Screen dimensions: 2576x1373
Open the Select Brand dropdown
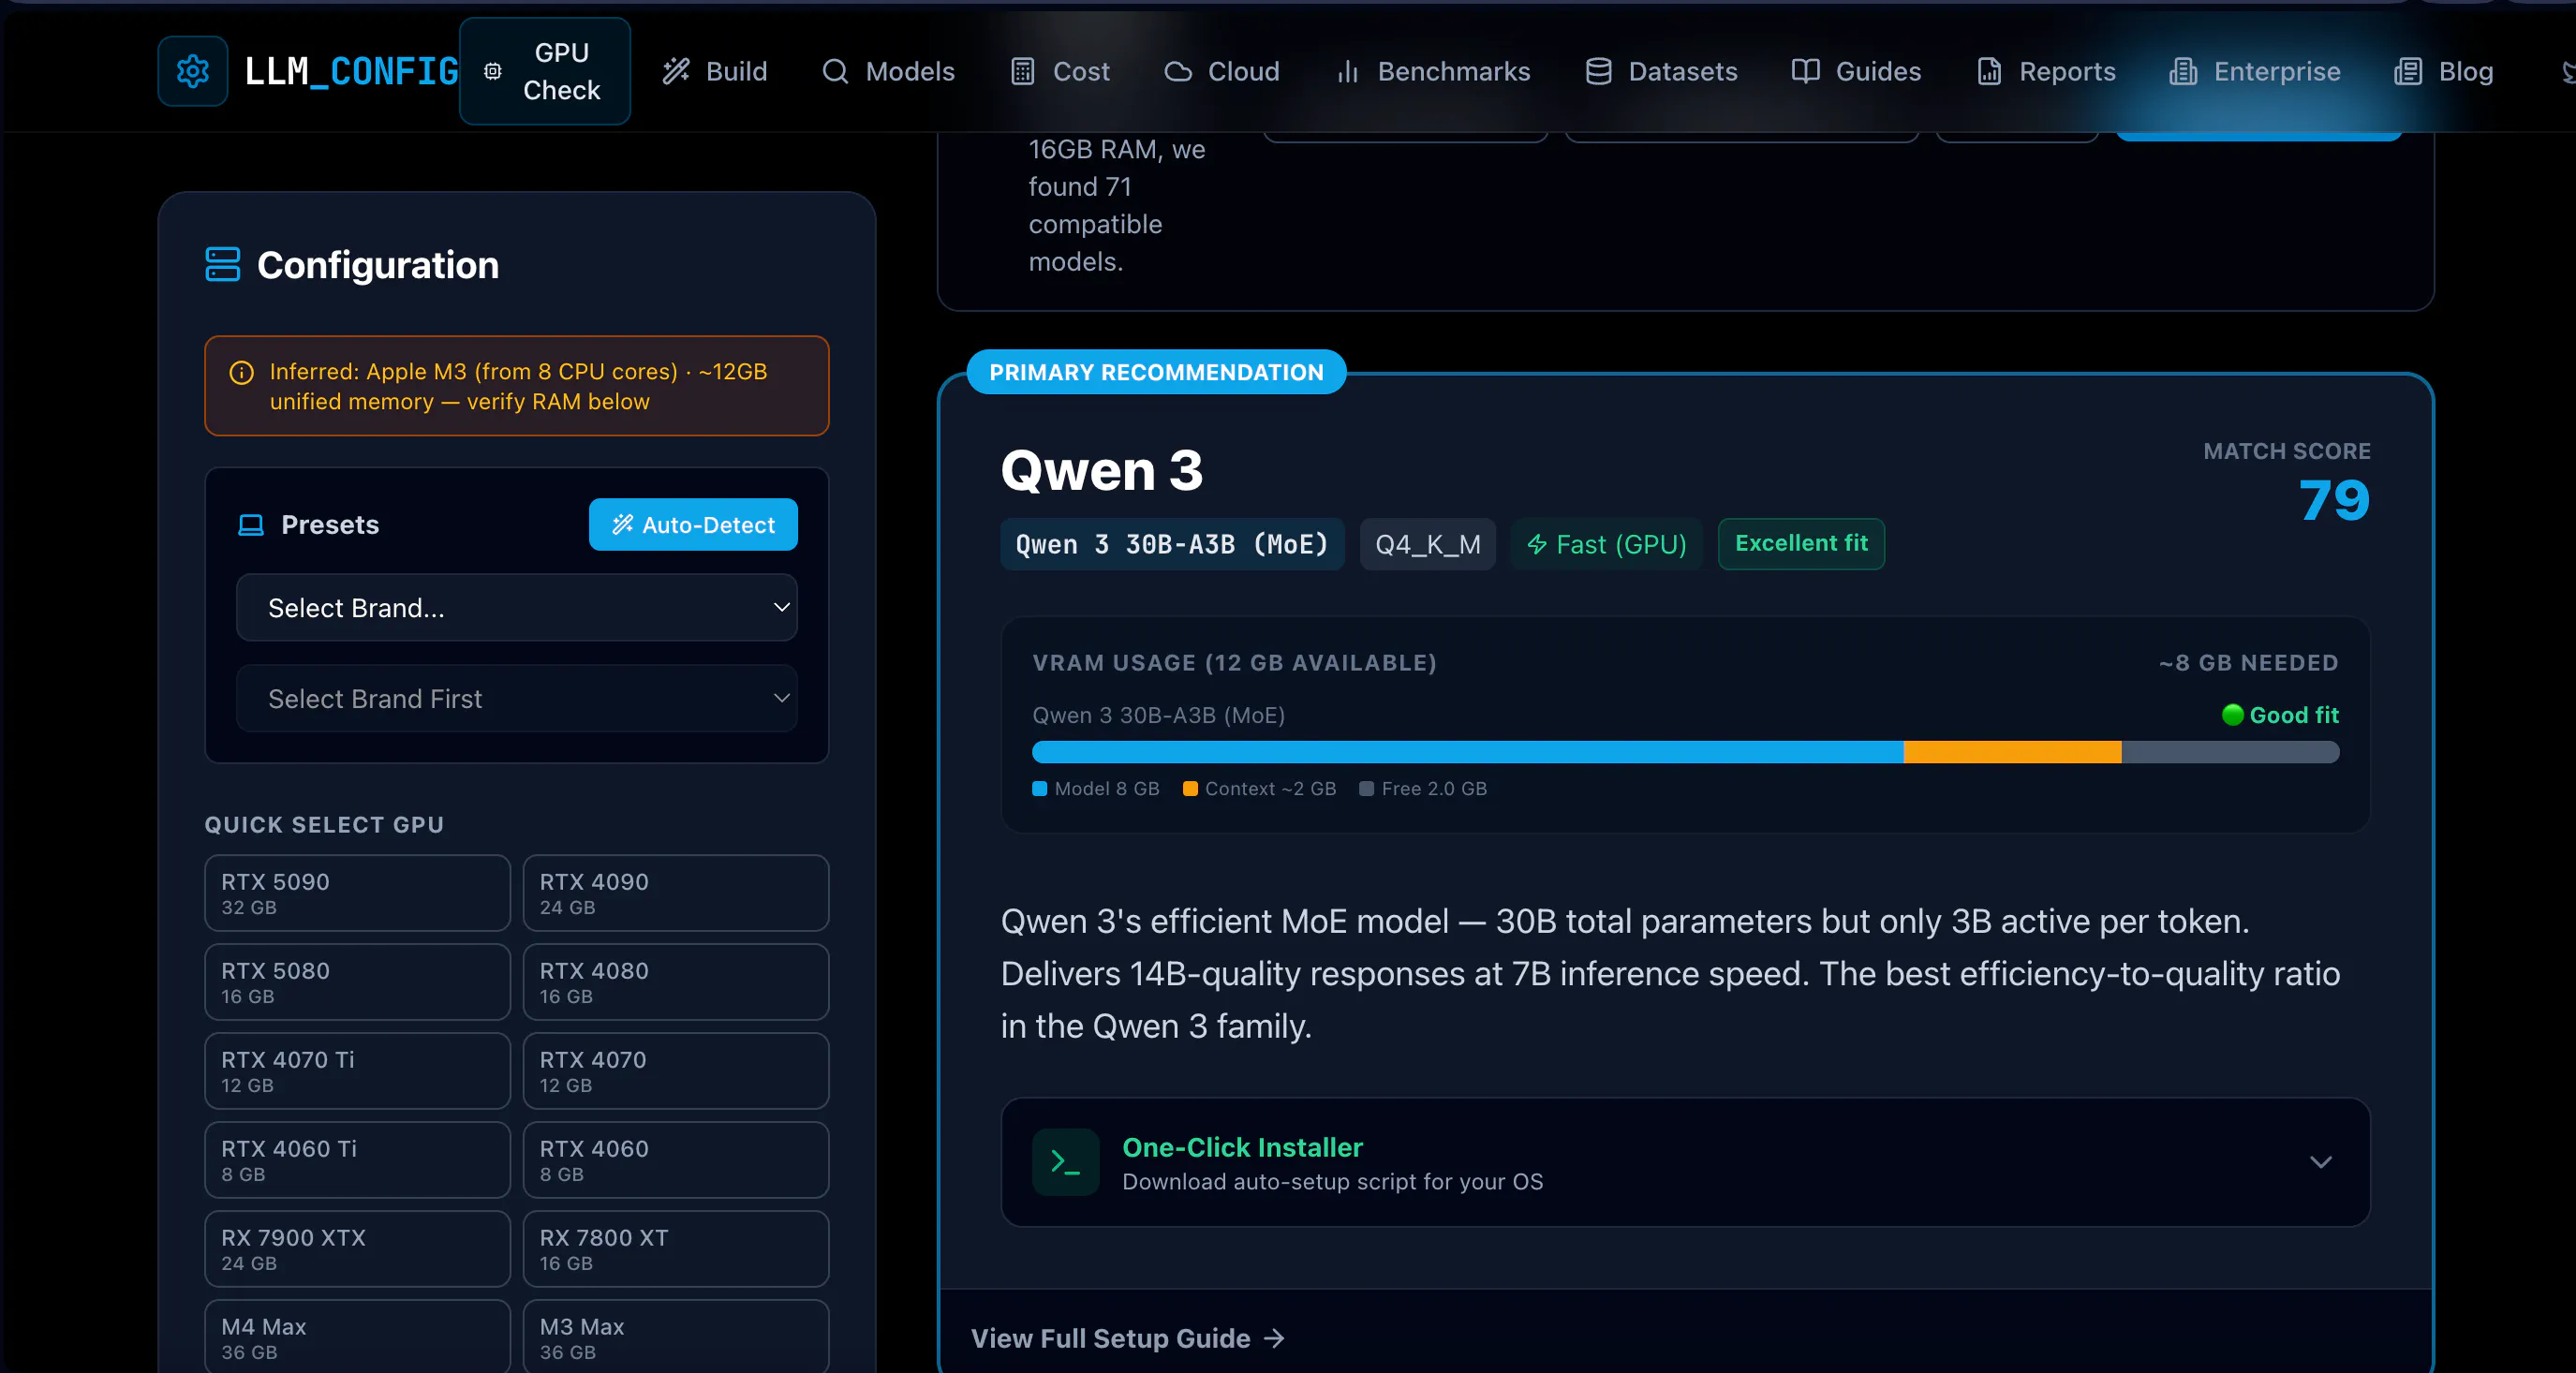tap(516, 607)
